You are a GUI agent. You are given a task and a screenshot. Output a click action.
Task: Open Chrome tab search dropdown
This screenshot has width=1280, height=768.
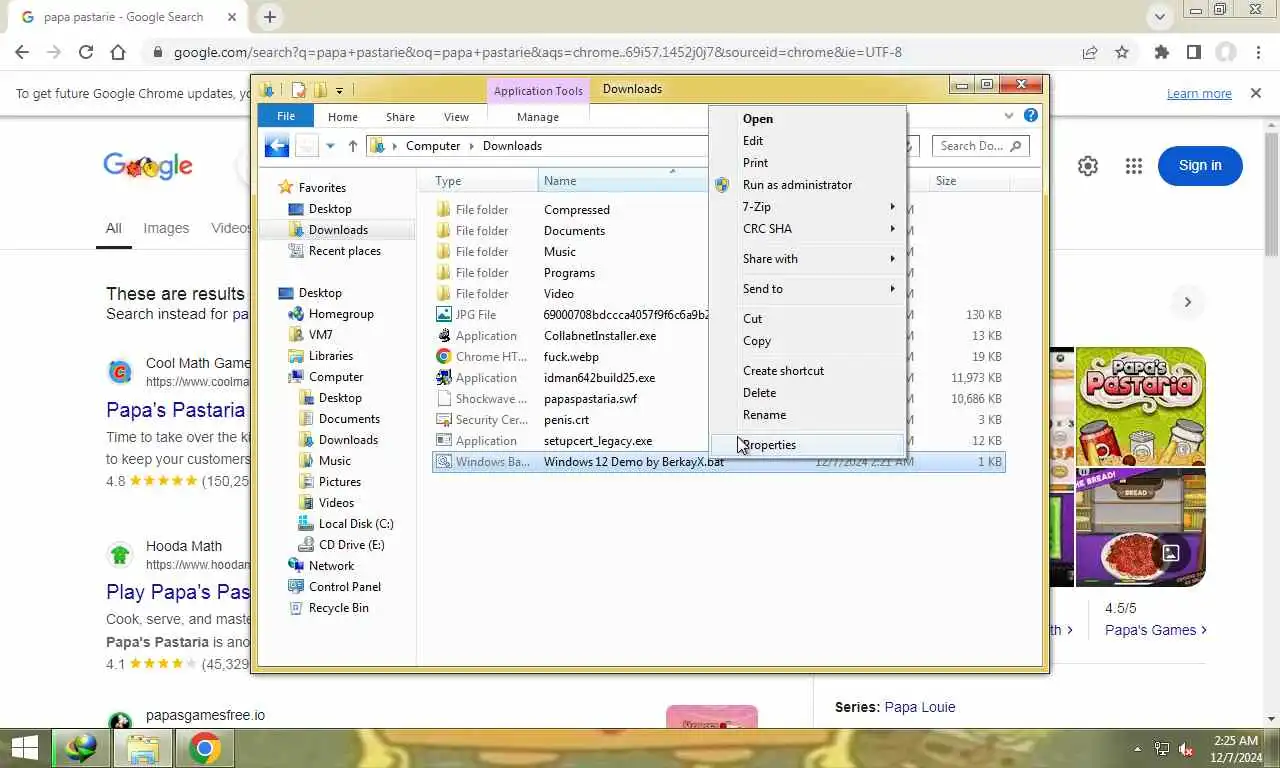click(x=1159, y=17)
